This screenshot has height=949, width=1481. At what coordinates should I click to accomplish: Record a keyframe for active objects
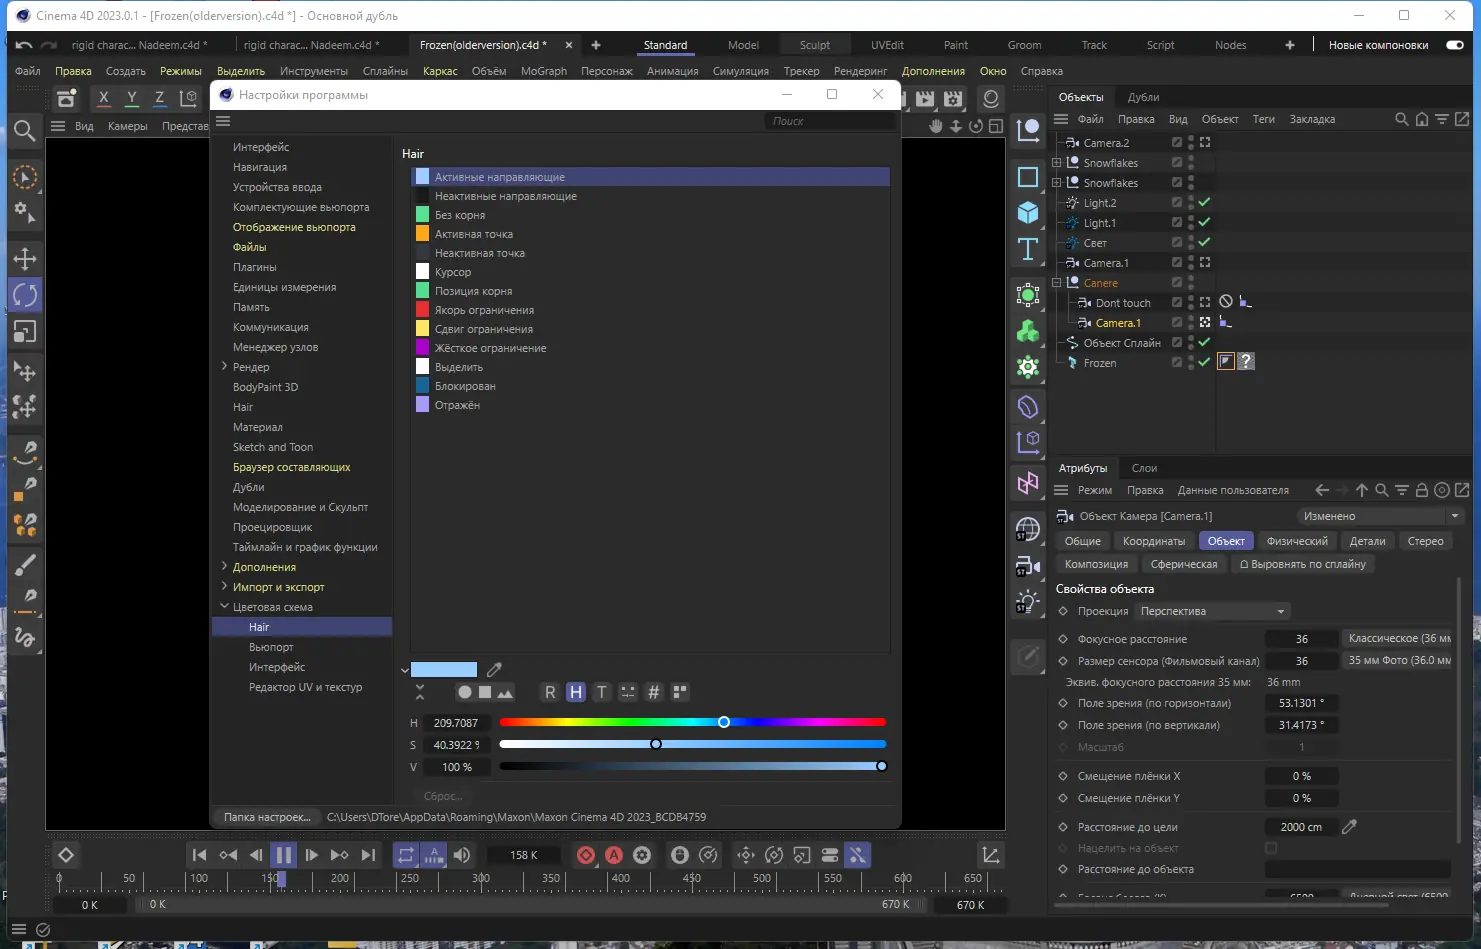pyautogui.click(x=586, y=855)
